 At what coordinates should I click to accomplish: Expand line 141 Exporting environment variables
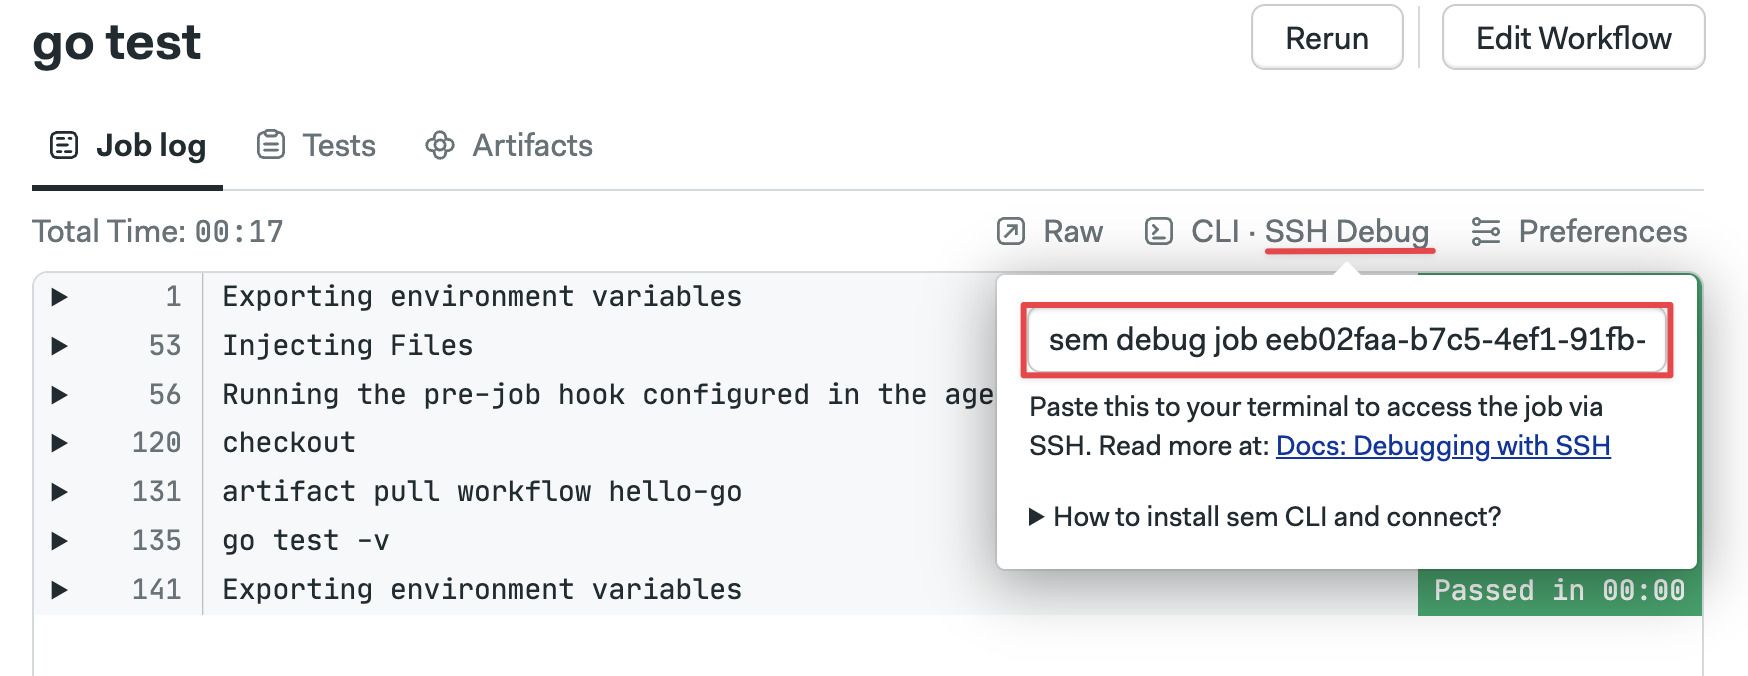point(59,590)
